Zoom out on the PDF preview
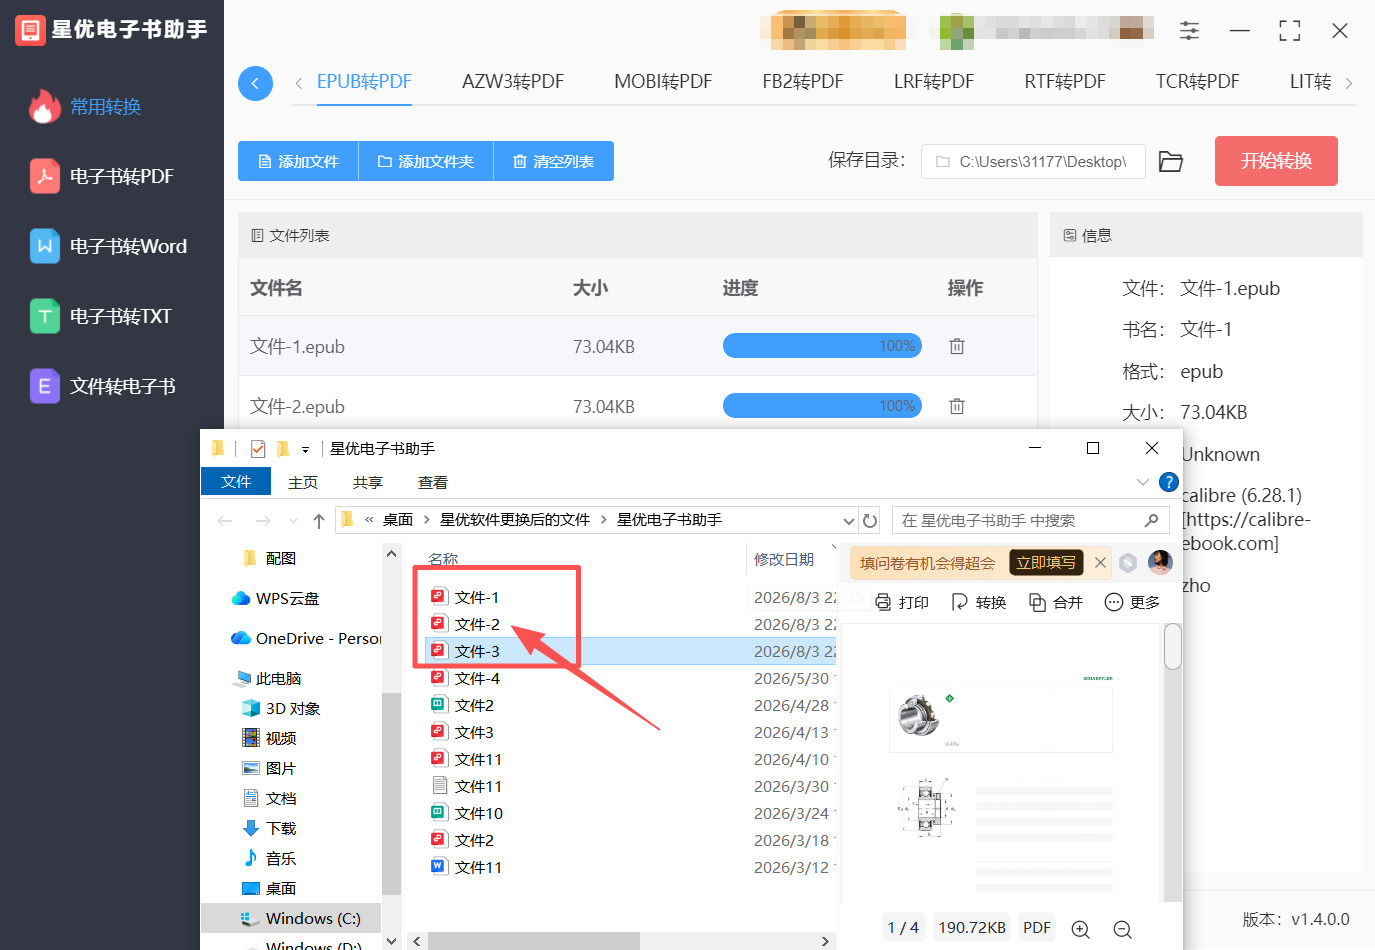 tap(1123, 929)
